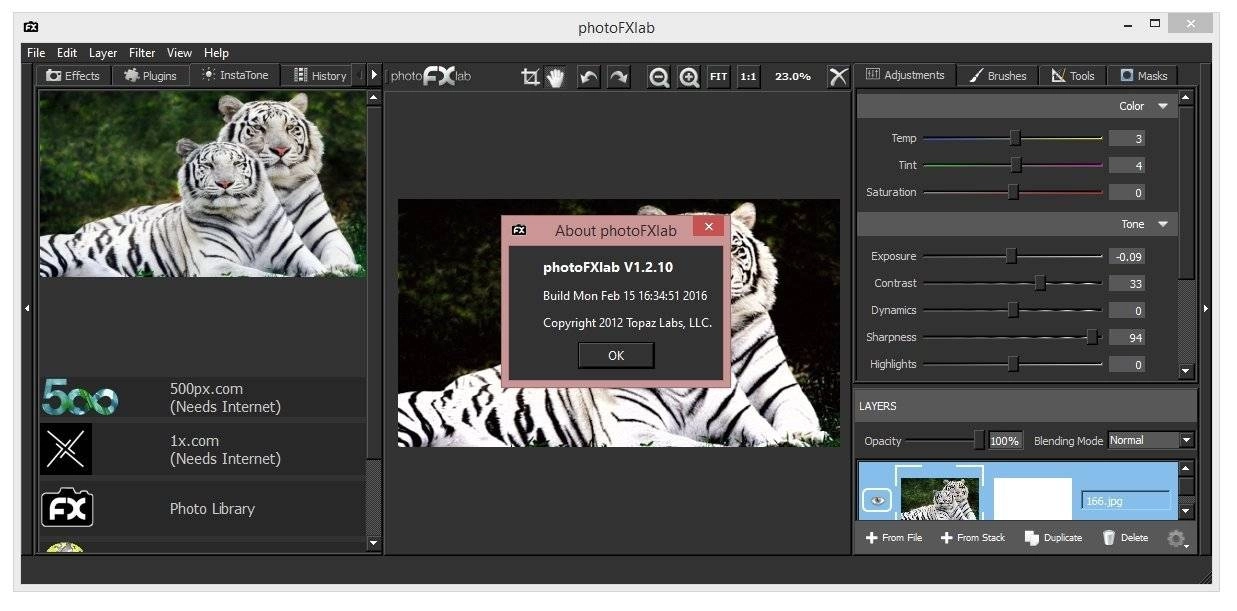Screen dimensions: 1237x611
Task: Select the crop tool in the toolbar
Action: tap(530, 77)
